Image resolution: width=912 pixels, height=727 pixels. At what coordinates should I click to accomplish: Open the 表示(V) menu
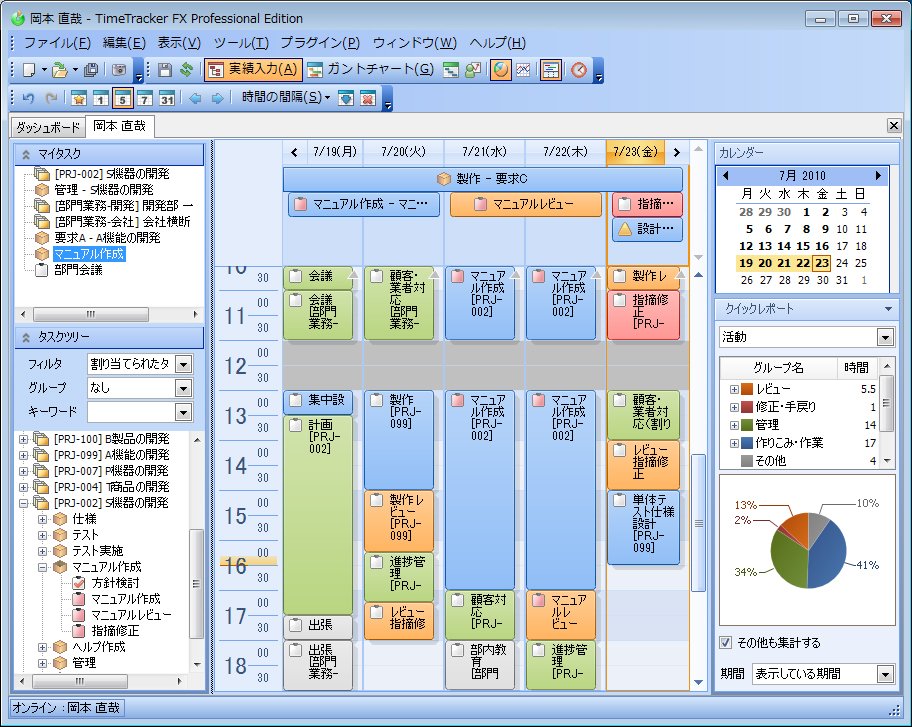pos(179,43)
